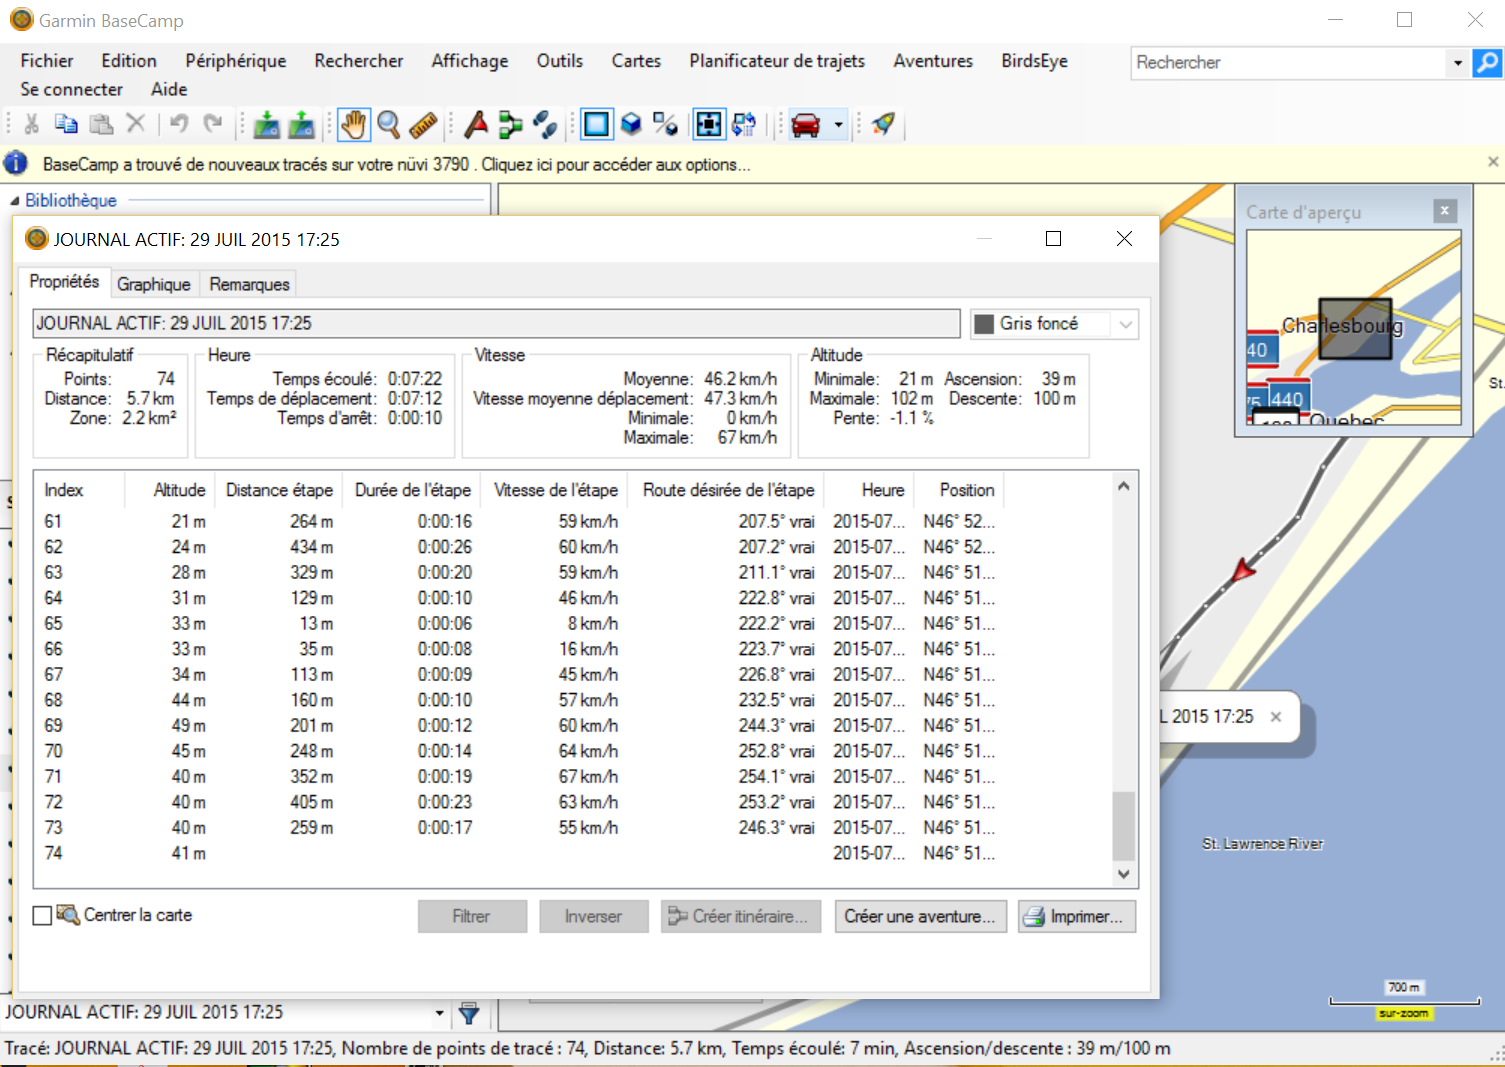The height and width of the screenshot is (1067, 1505).
Task: Select the New Route tool icon
Action: point(510,124)
